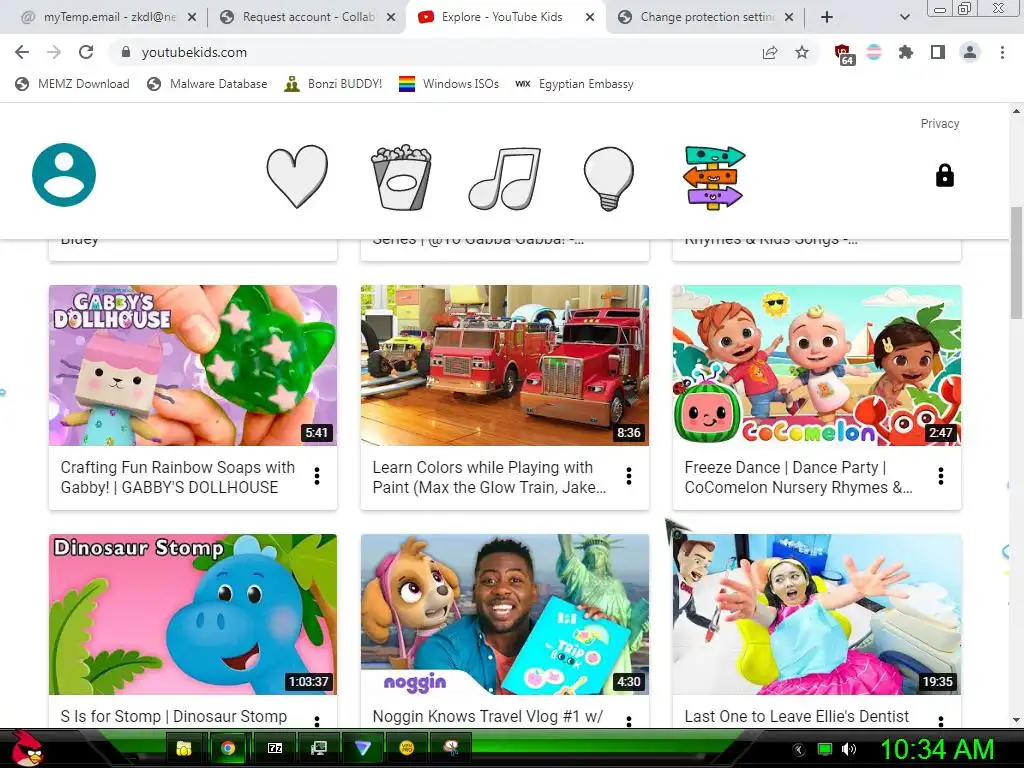
Task: Close the Explore - YouTube Kids tab
Action: coord(590,17)
